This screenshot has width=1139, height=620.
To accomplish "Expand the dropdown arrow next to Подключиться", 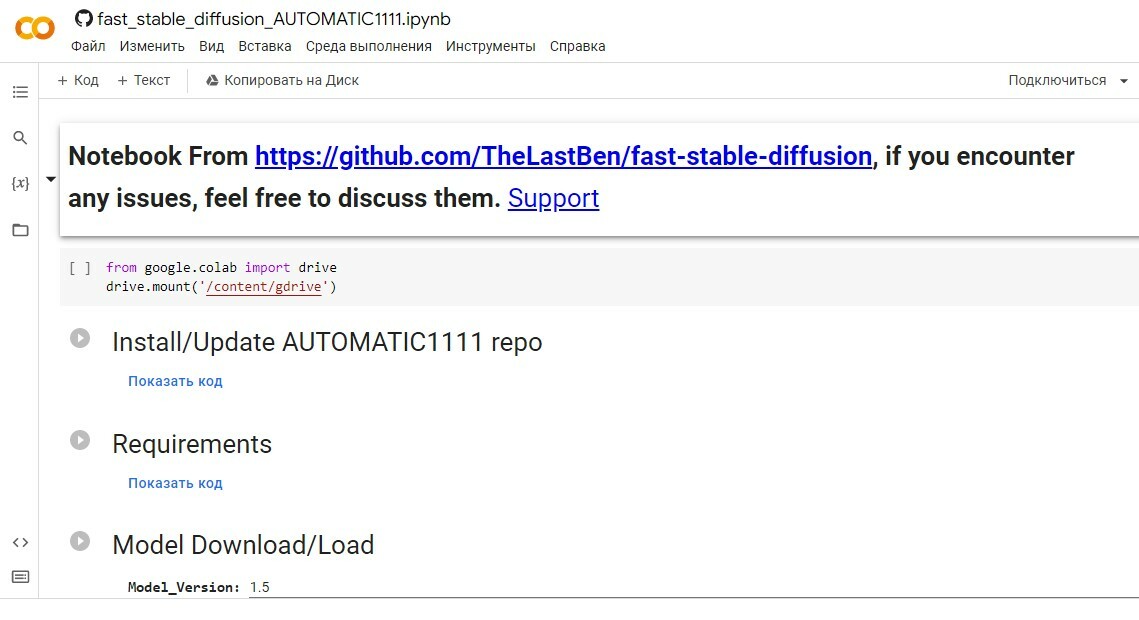I will pos(1124,81).
